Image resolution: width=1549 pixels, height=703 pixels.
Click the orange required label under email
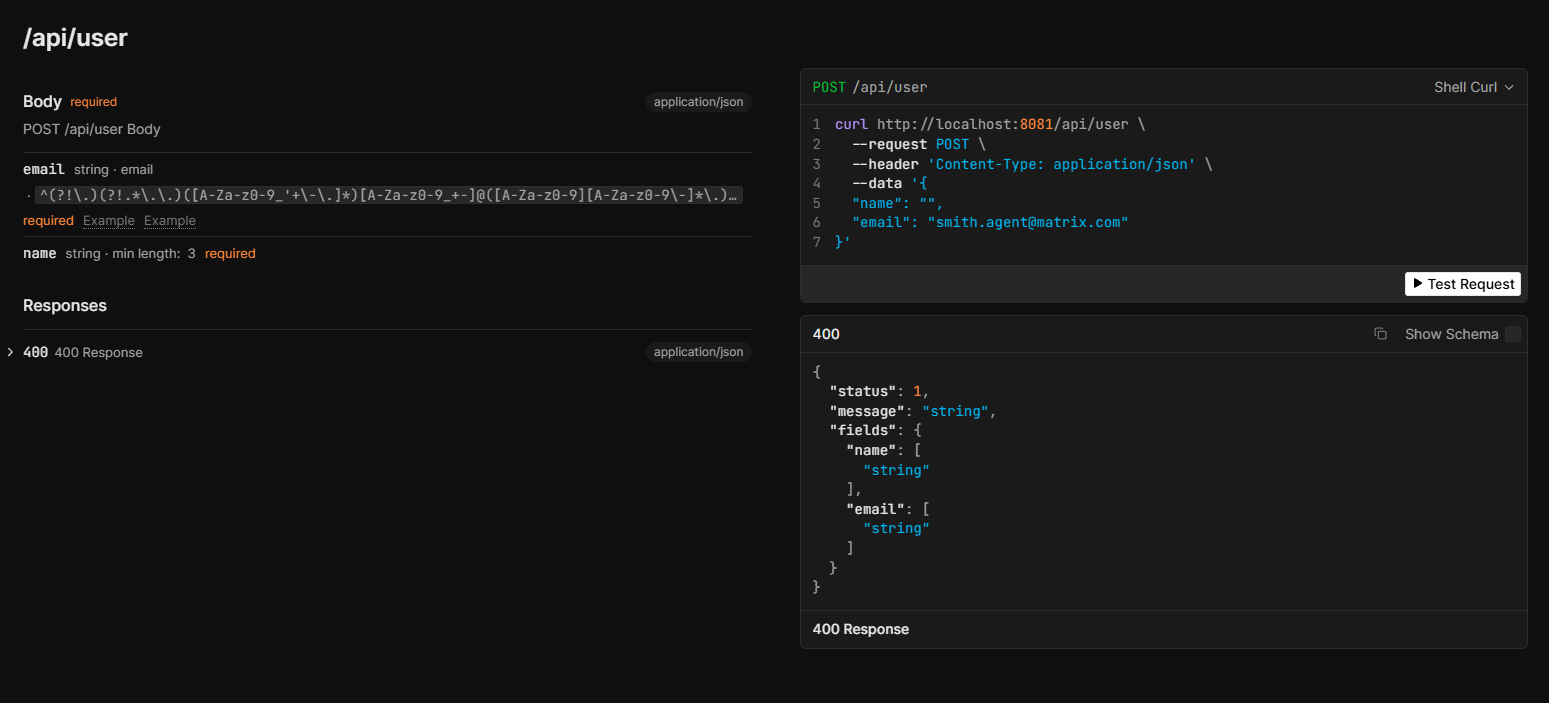click(48, 220)
